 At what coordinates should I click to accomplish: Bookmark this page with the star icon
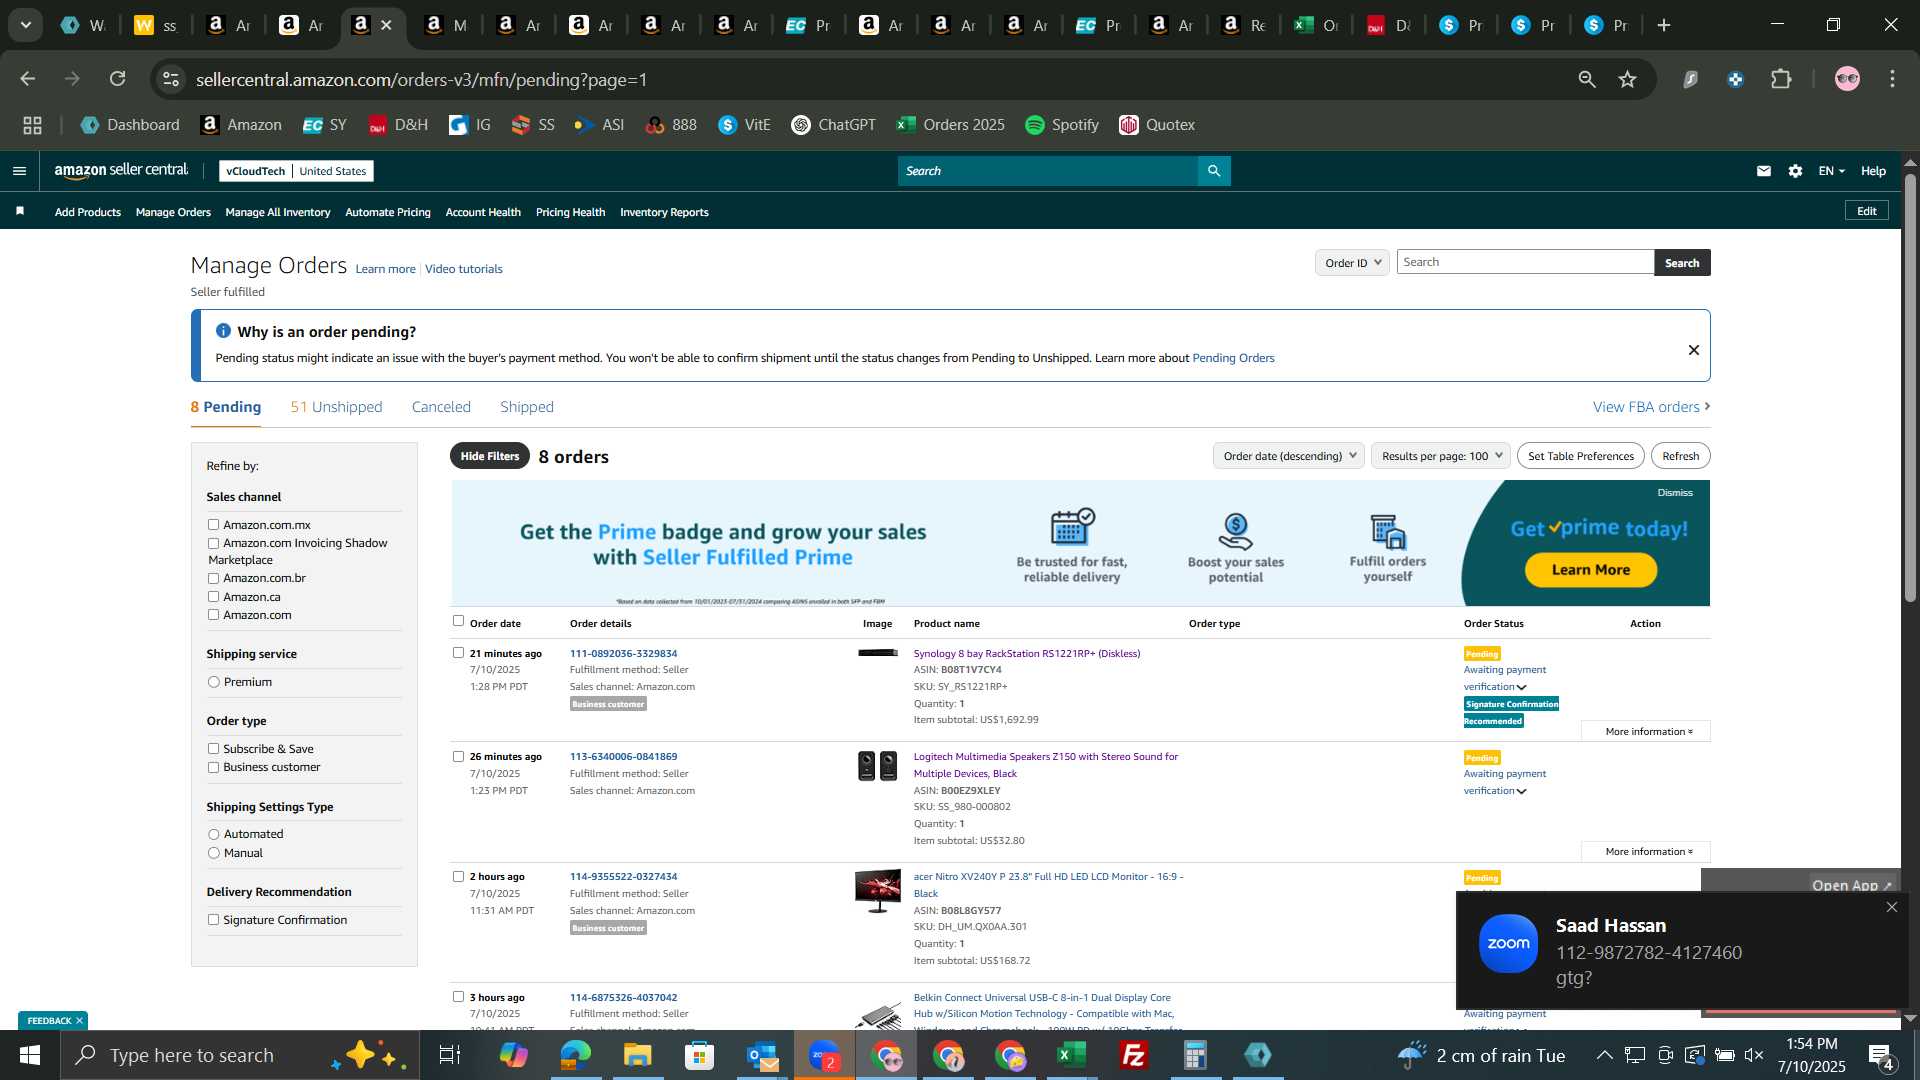point(1628,79)
